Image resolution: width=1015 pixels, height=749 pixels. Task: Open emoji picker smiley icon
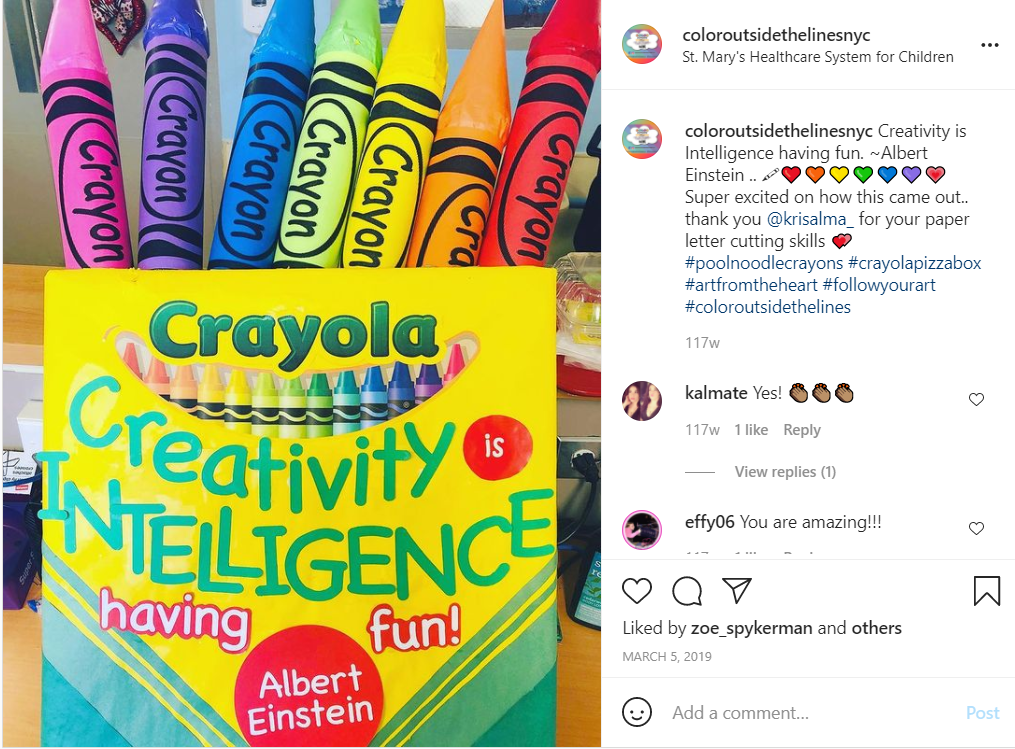636,712
